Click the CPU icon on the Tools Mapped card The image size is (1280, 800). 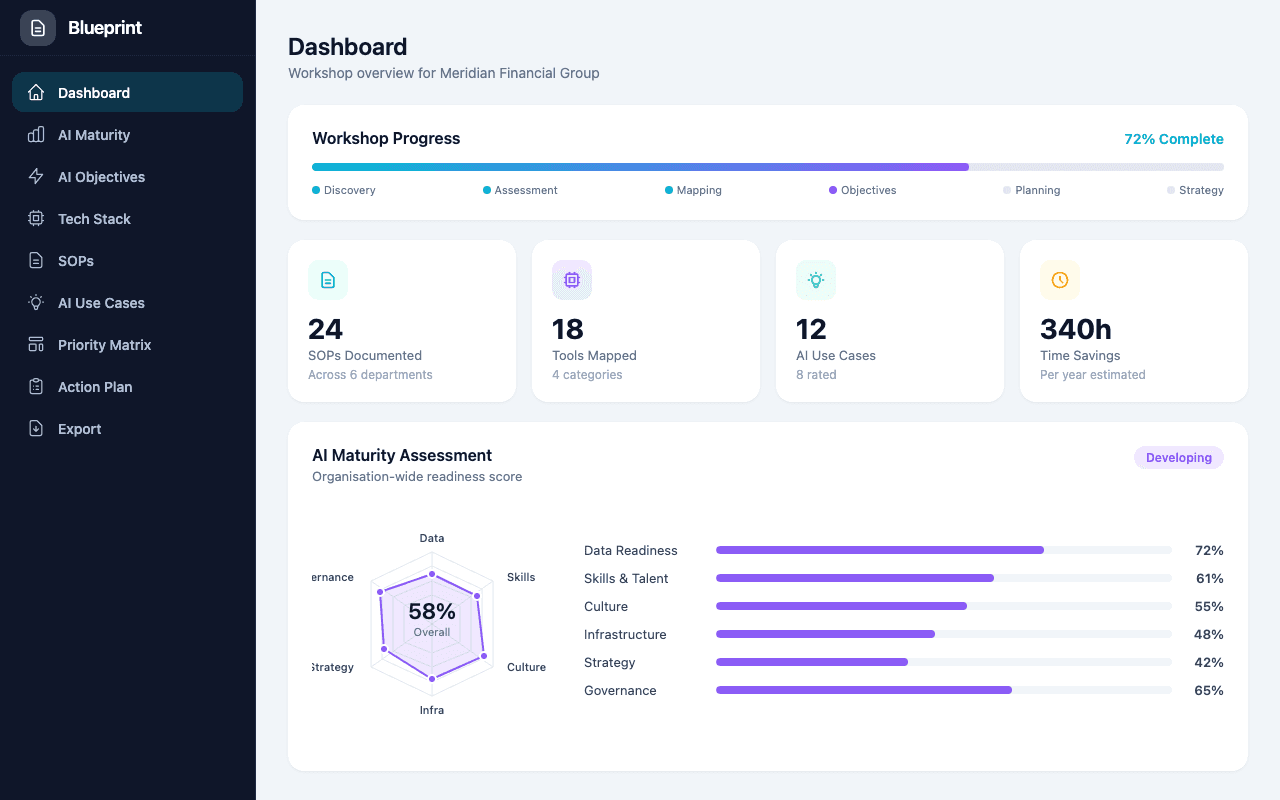[571, 280]
